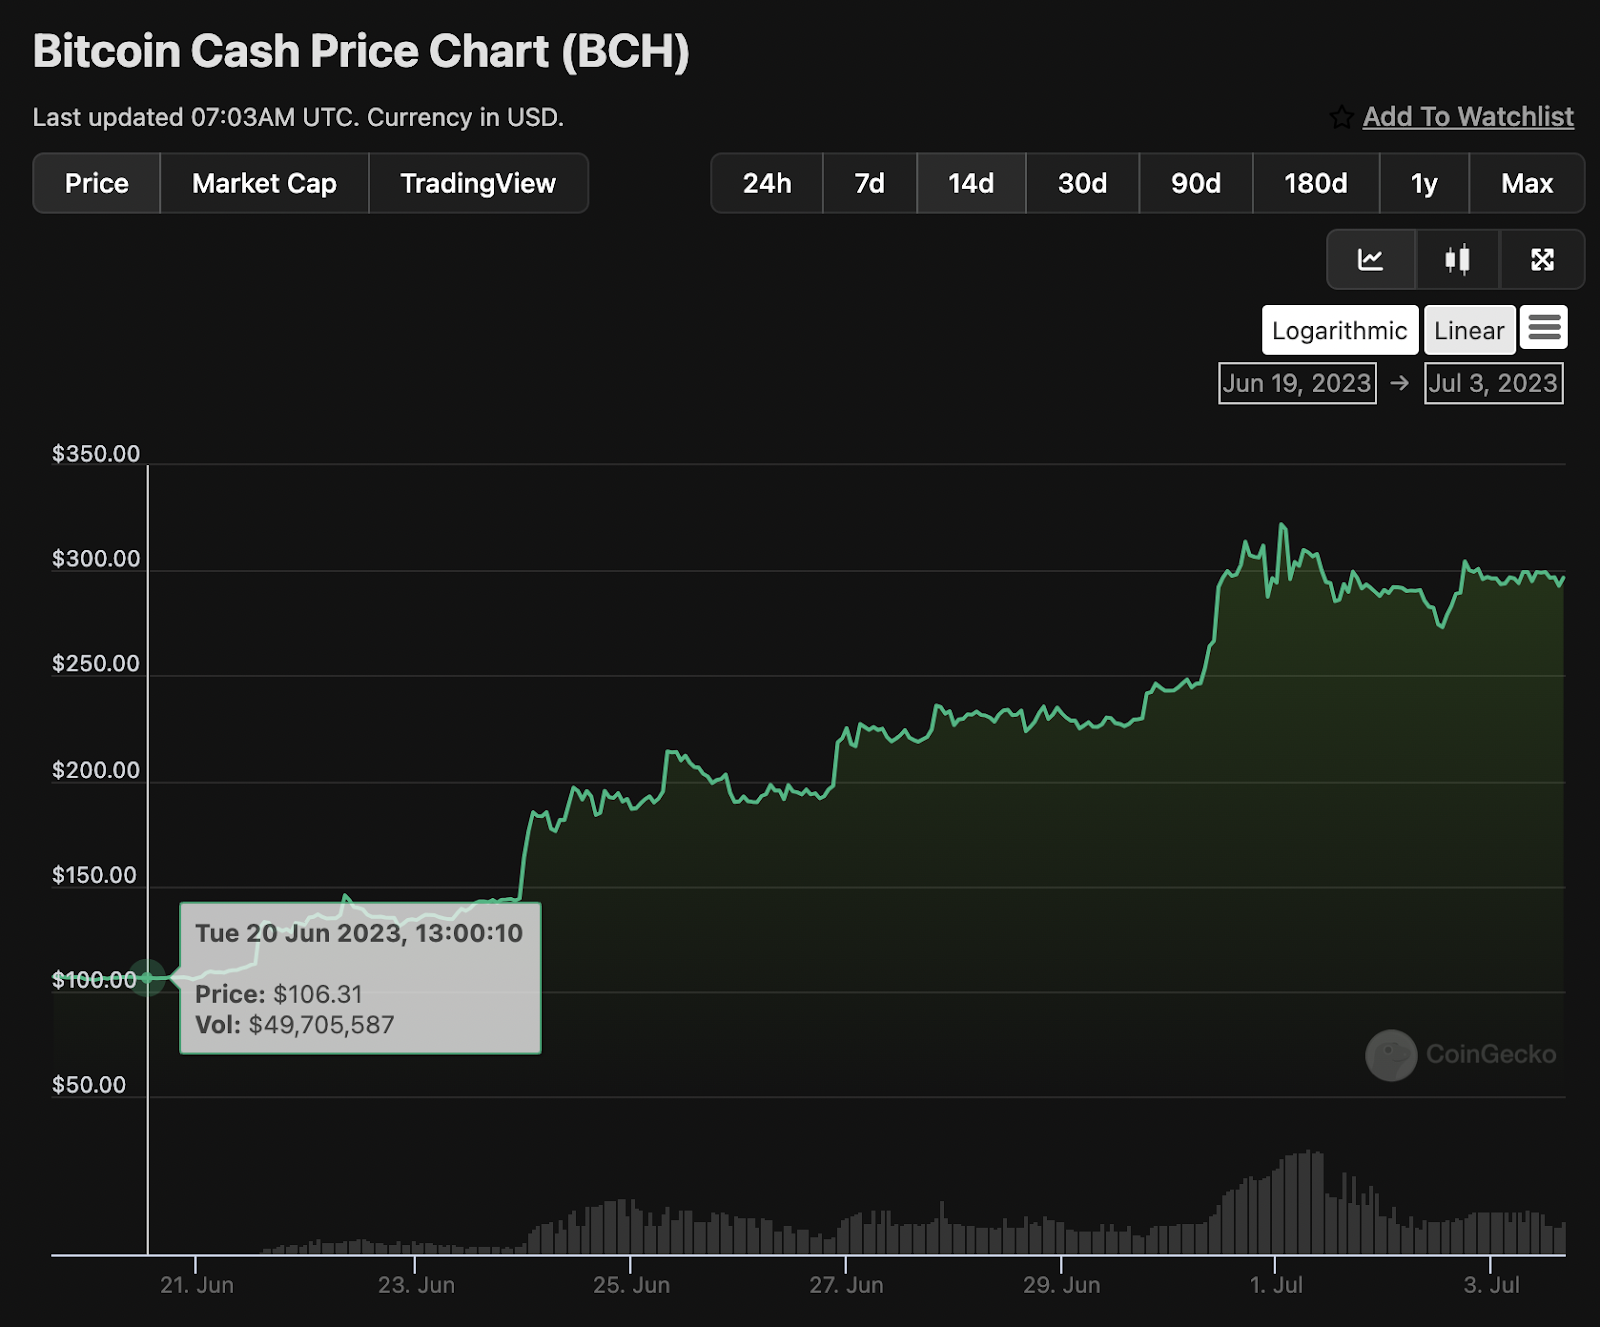Viewport: 1600px width, 1327px height.
Task: Click the star icon beside Add To Watchlist
Action: [x=1340, y=117]
